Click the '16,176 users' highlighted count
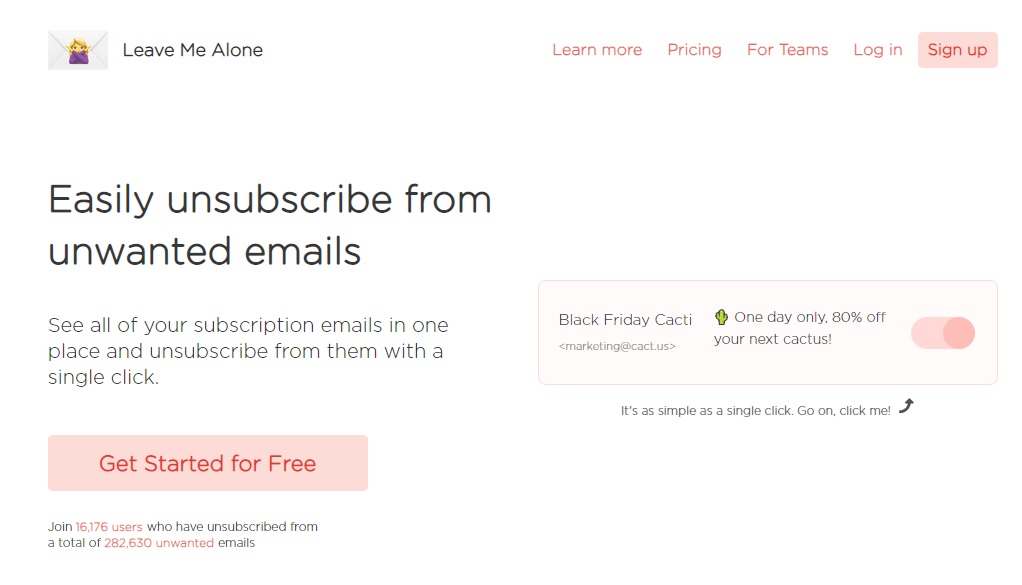This screenshot has width=1022, height=585. (x=109, y=526)
